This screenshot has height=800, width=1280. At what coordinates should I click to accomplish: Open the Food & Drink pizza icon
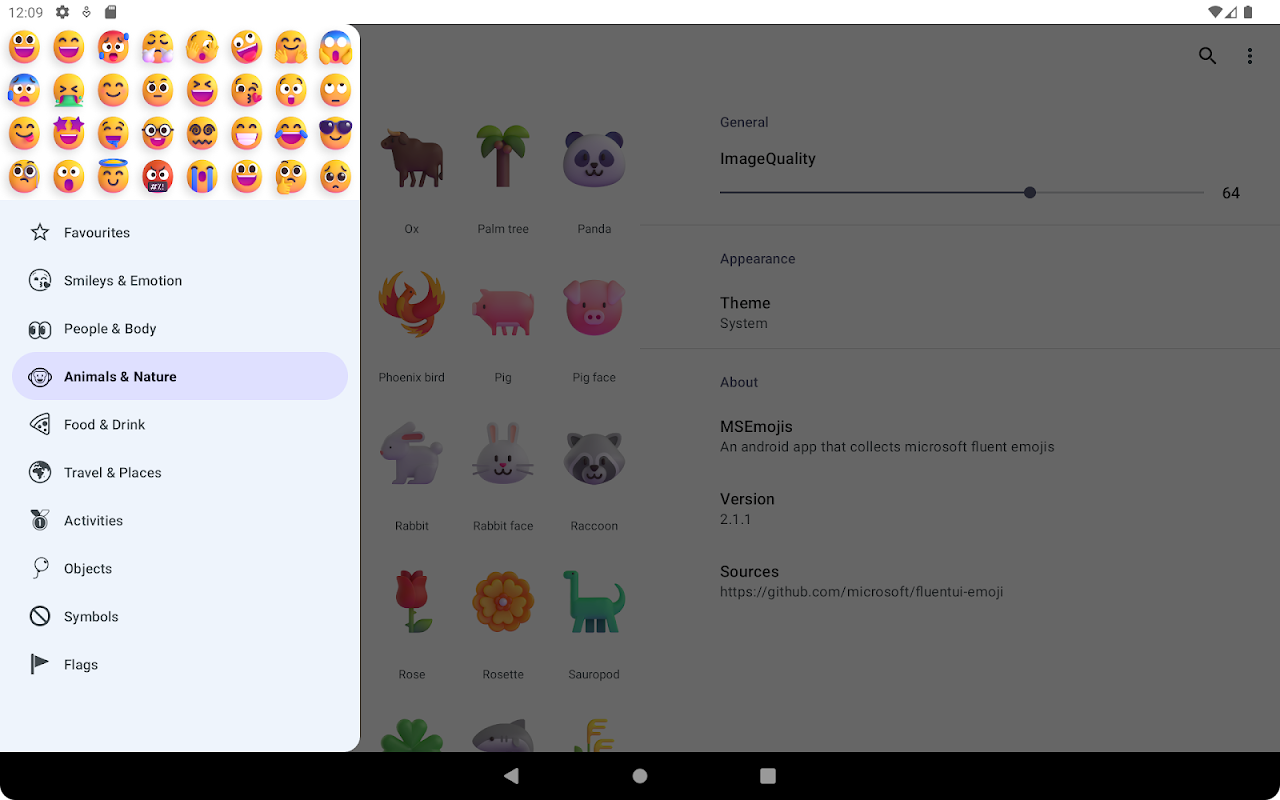[x=40, y=424]
